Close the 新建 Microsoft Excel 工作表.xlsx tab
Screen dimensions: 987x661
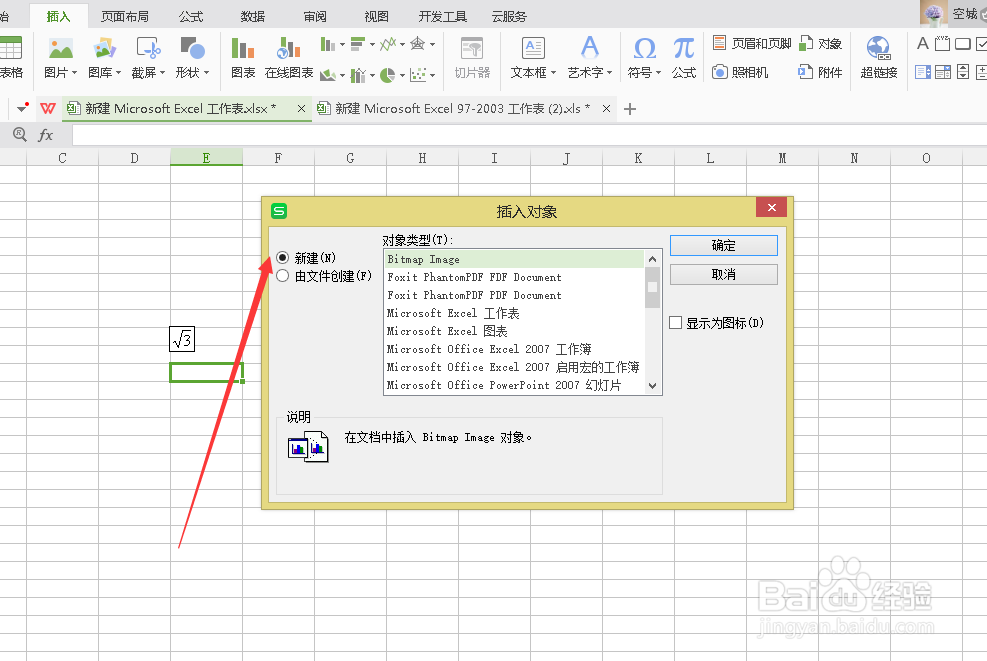[302, 108]
